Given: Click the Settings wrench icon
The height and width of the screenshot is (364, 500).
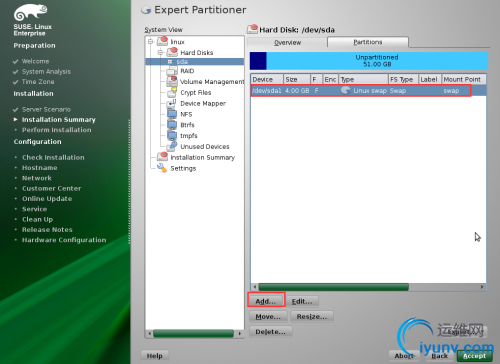Looking at the screenshot, I should [162, 168].
